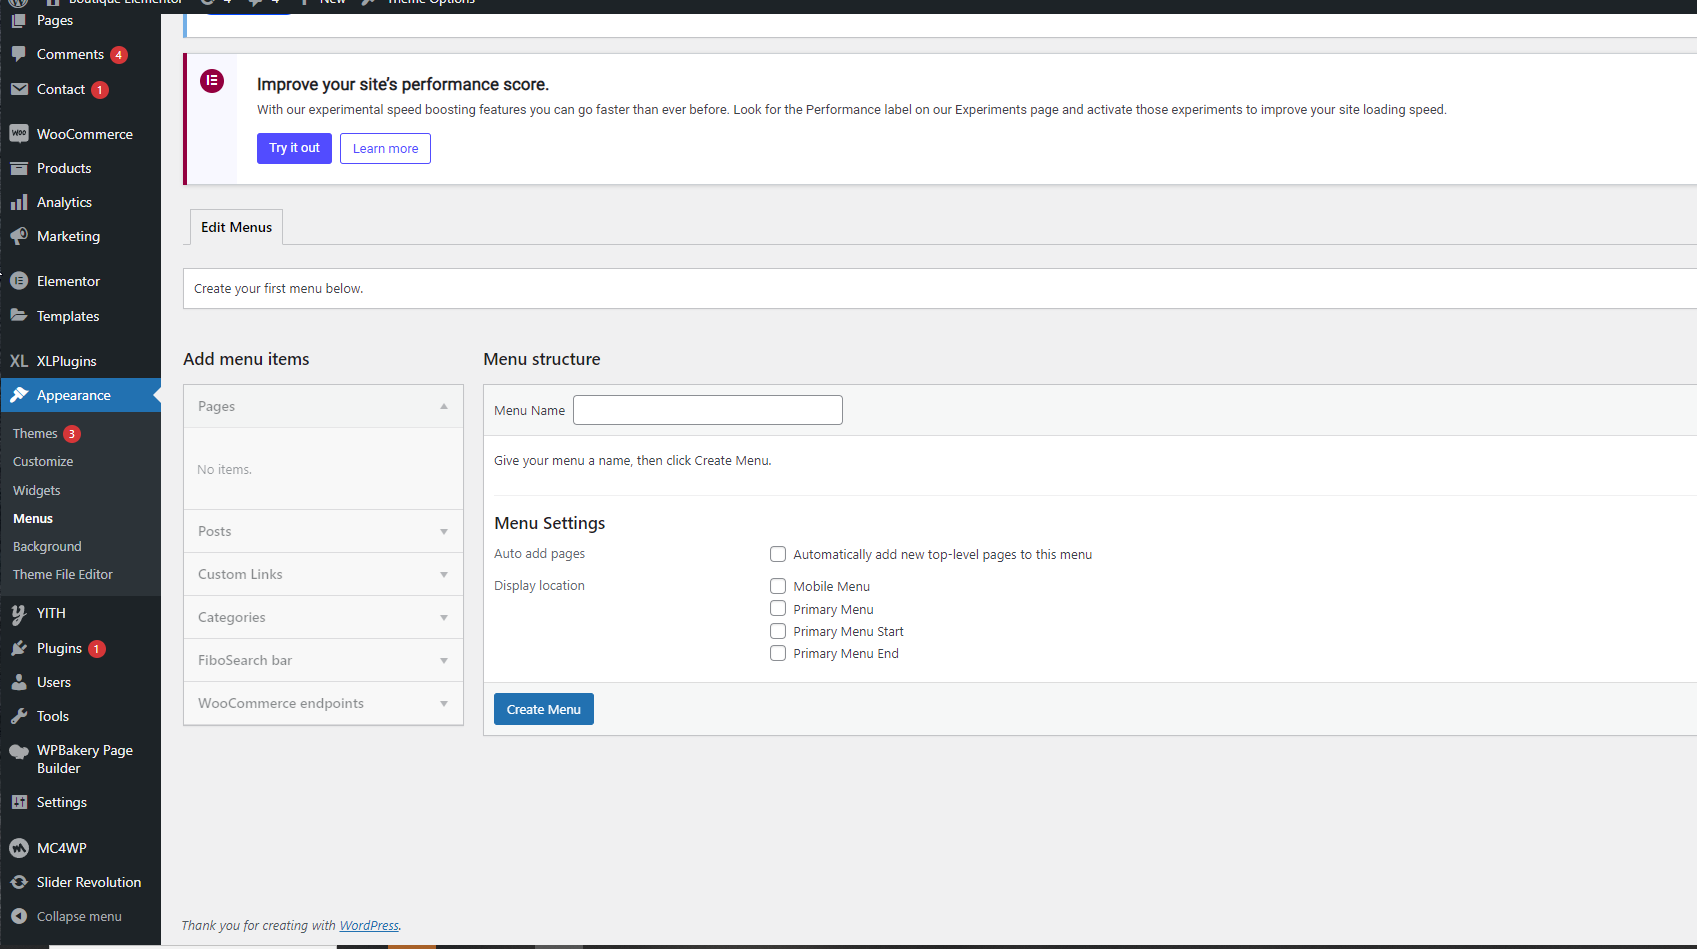This screenshot has height=949, width=1697.
Task: Click the Analytics bar chart icon
Action: point(19,202)
